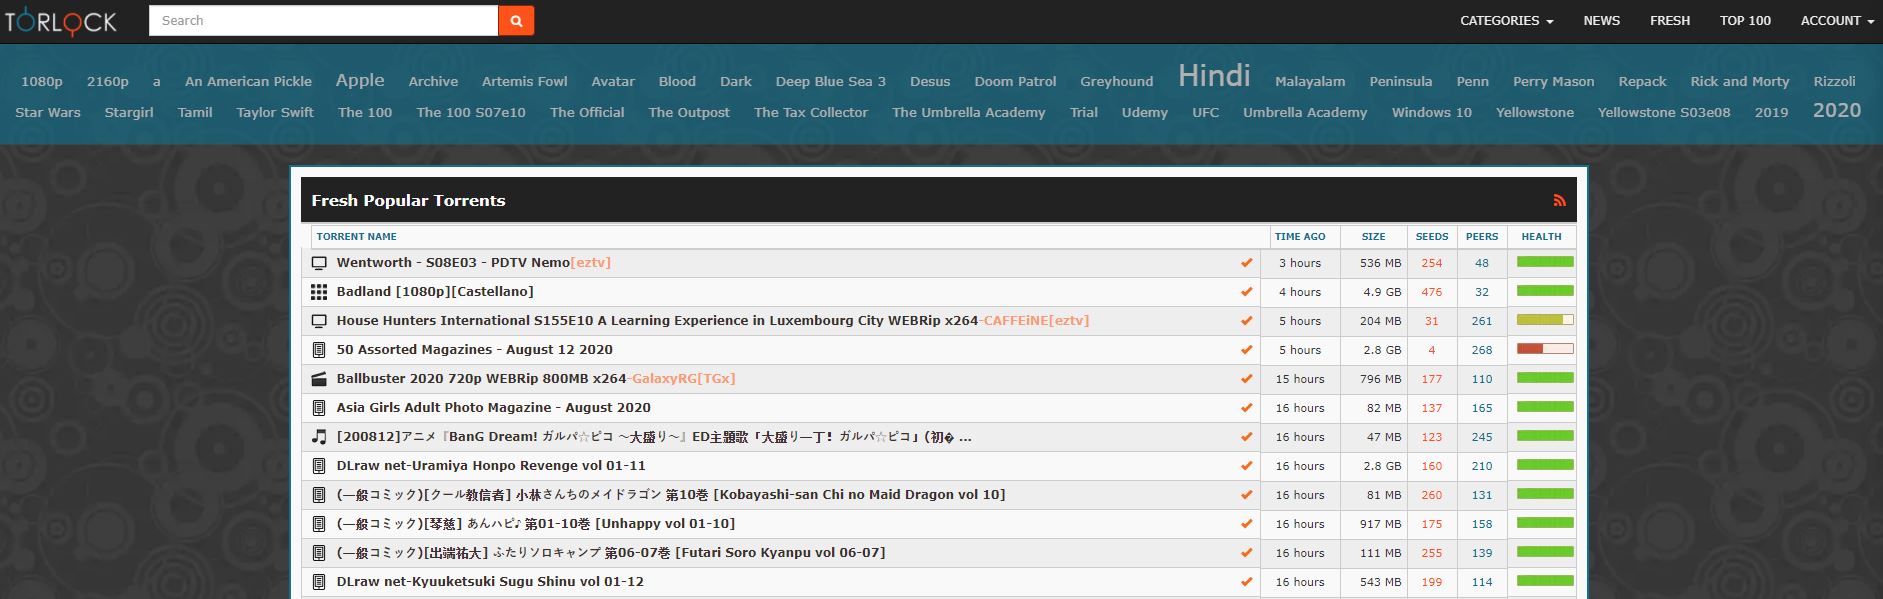Sort torrents by Seeds column
Viewport: 1883px width, 599px height.
[1431, 237]
